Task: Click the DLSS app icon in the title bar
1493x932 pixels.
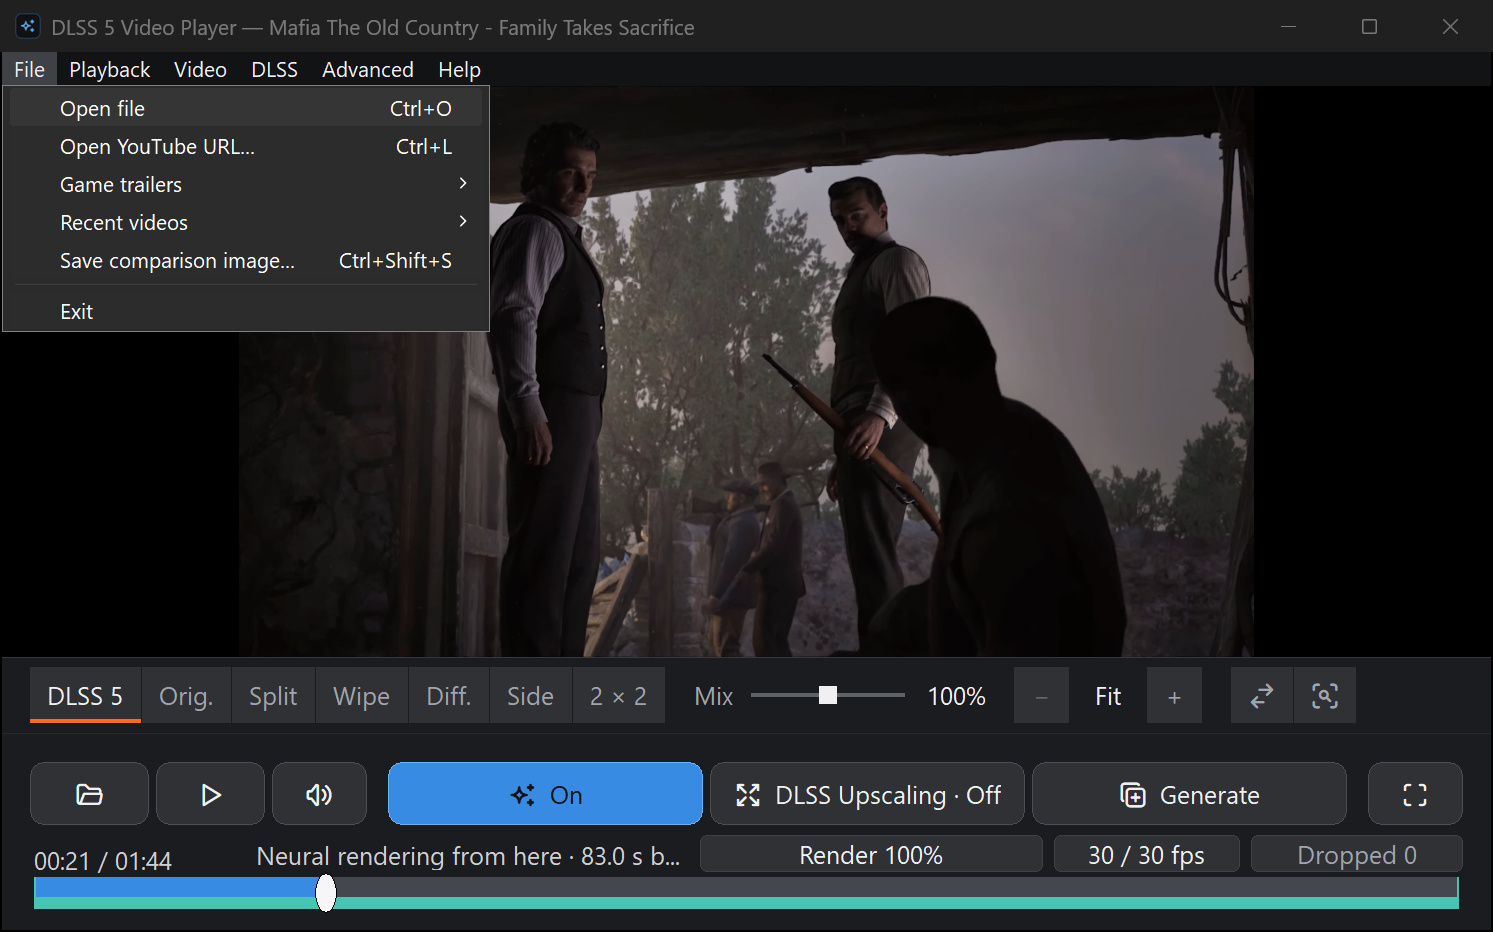Action: [28, 27]
